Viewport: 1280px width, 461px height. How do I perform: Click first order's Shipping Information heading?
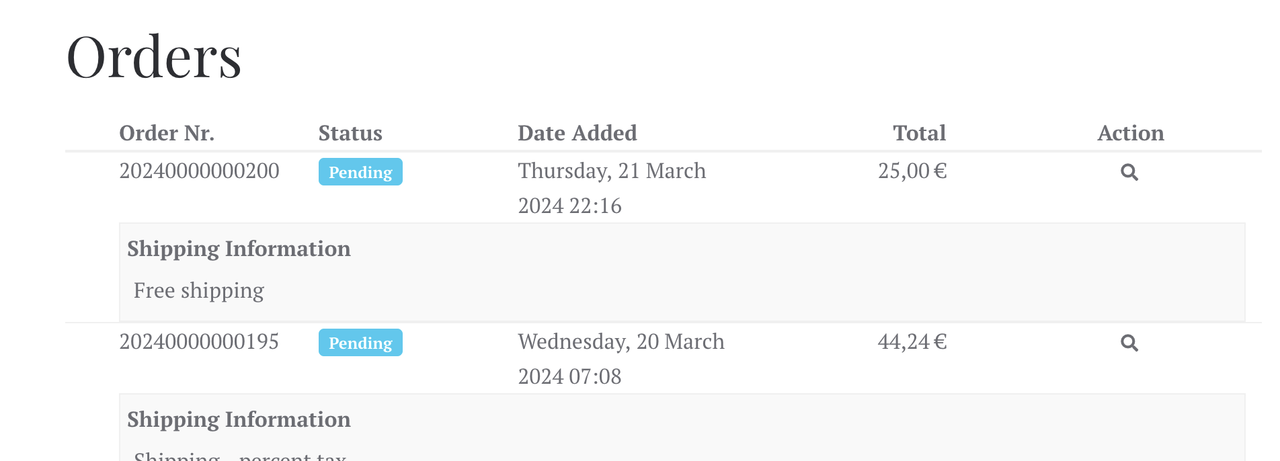(x=239, y=249)
